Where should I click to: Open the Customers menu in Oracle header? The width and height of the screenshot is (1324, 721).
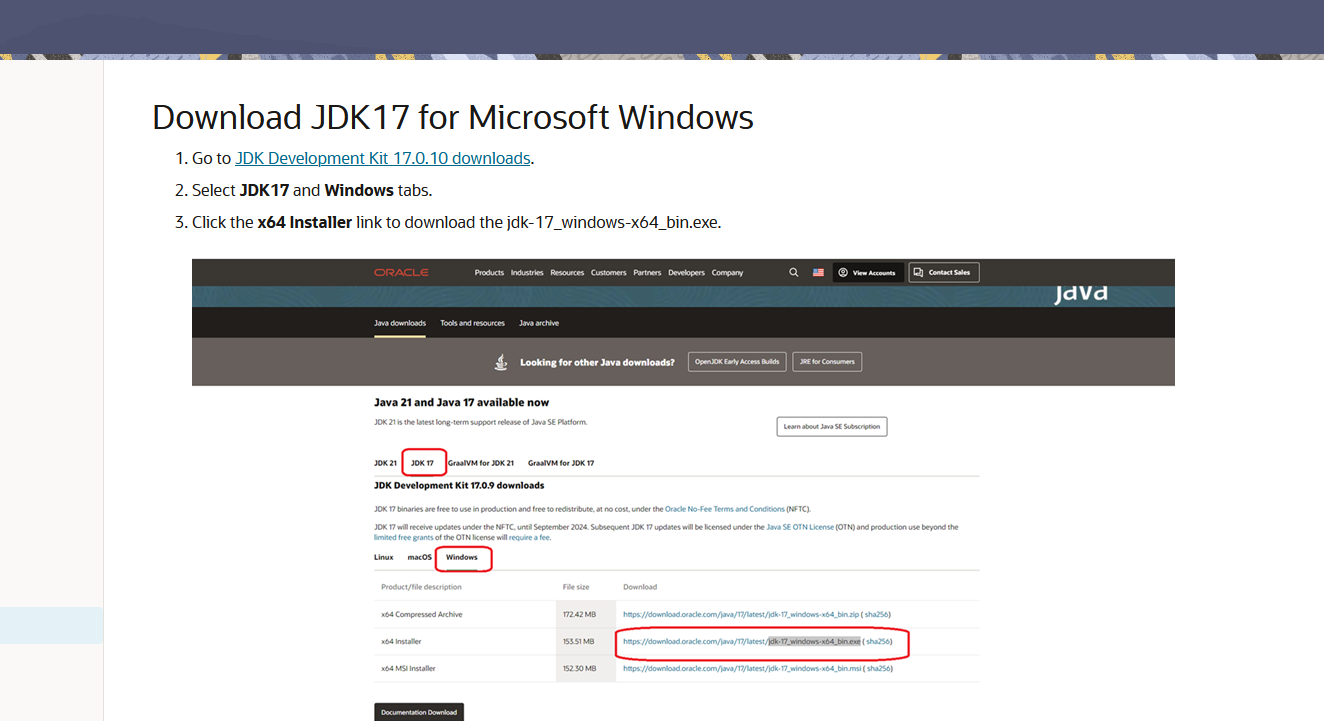[x=608, y=272]
